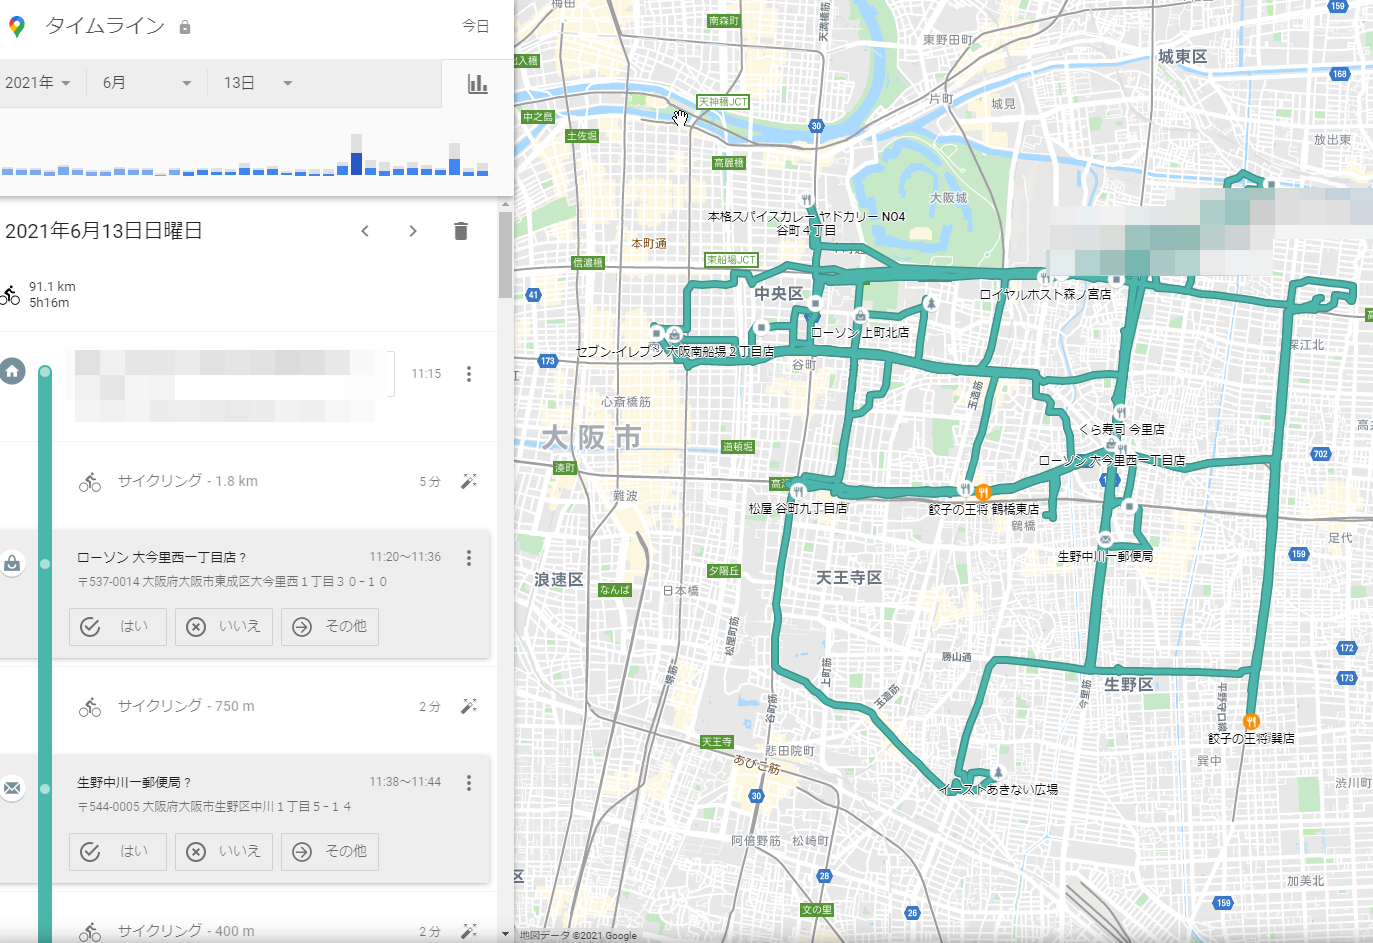This screenshot has height=943, width=1373.
Task: Click 餃子の王将 巽店 restaurant marker on map
Action: click(1250, 721)
